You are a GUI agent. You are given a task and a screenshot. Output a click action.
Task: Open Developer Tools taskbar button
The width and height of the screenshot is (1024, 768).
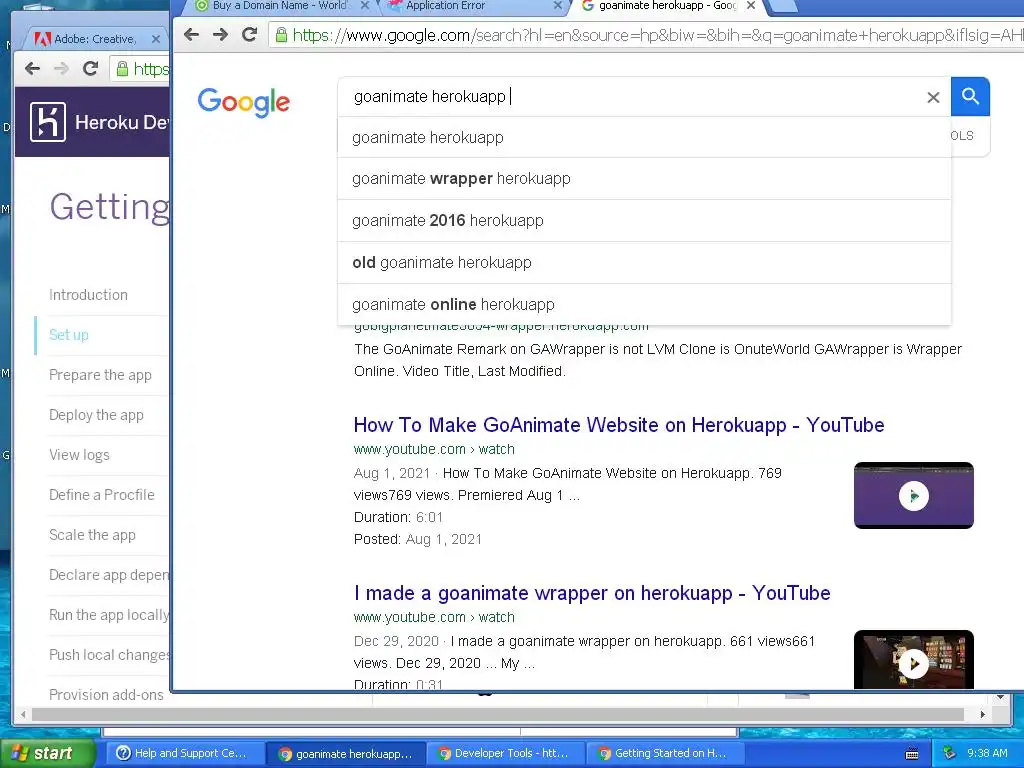coord(504,754)
